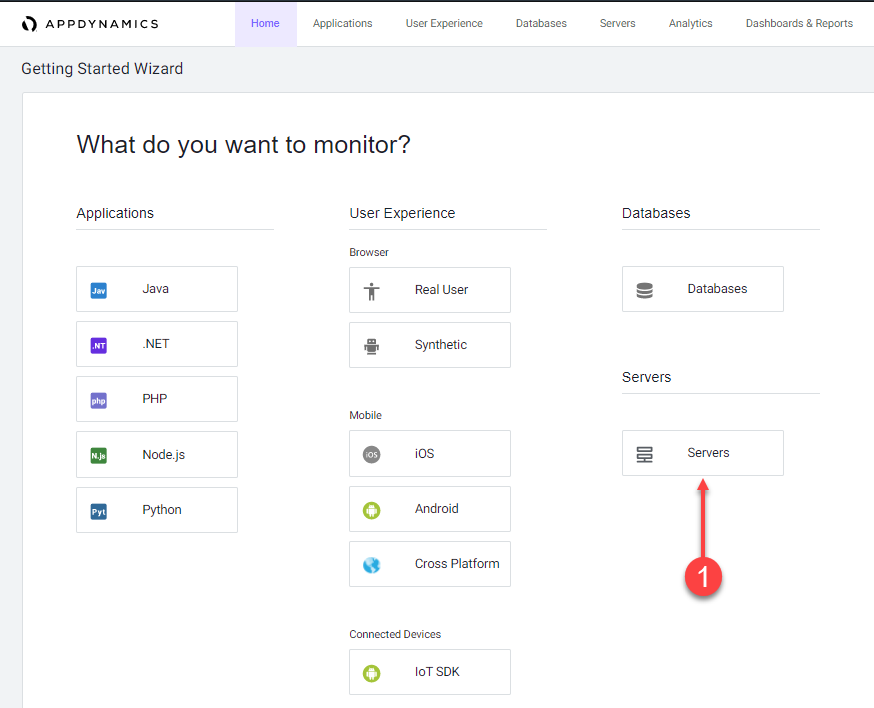
Task: Choose iOS mobile monitoring
Action: pyautogui.click(x=430, y=453)
